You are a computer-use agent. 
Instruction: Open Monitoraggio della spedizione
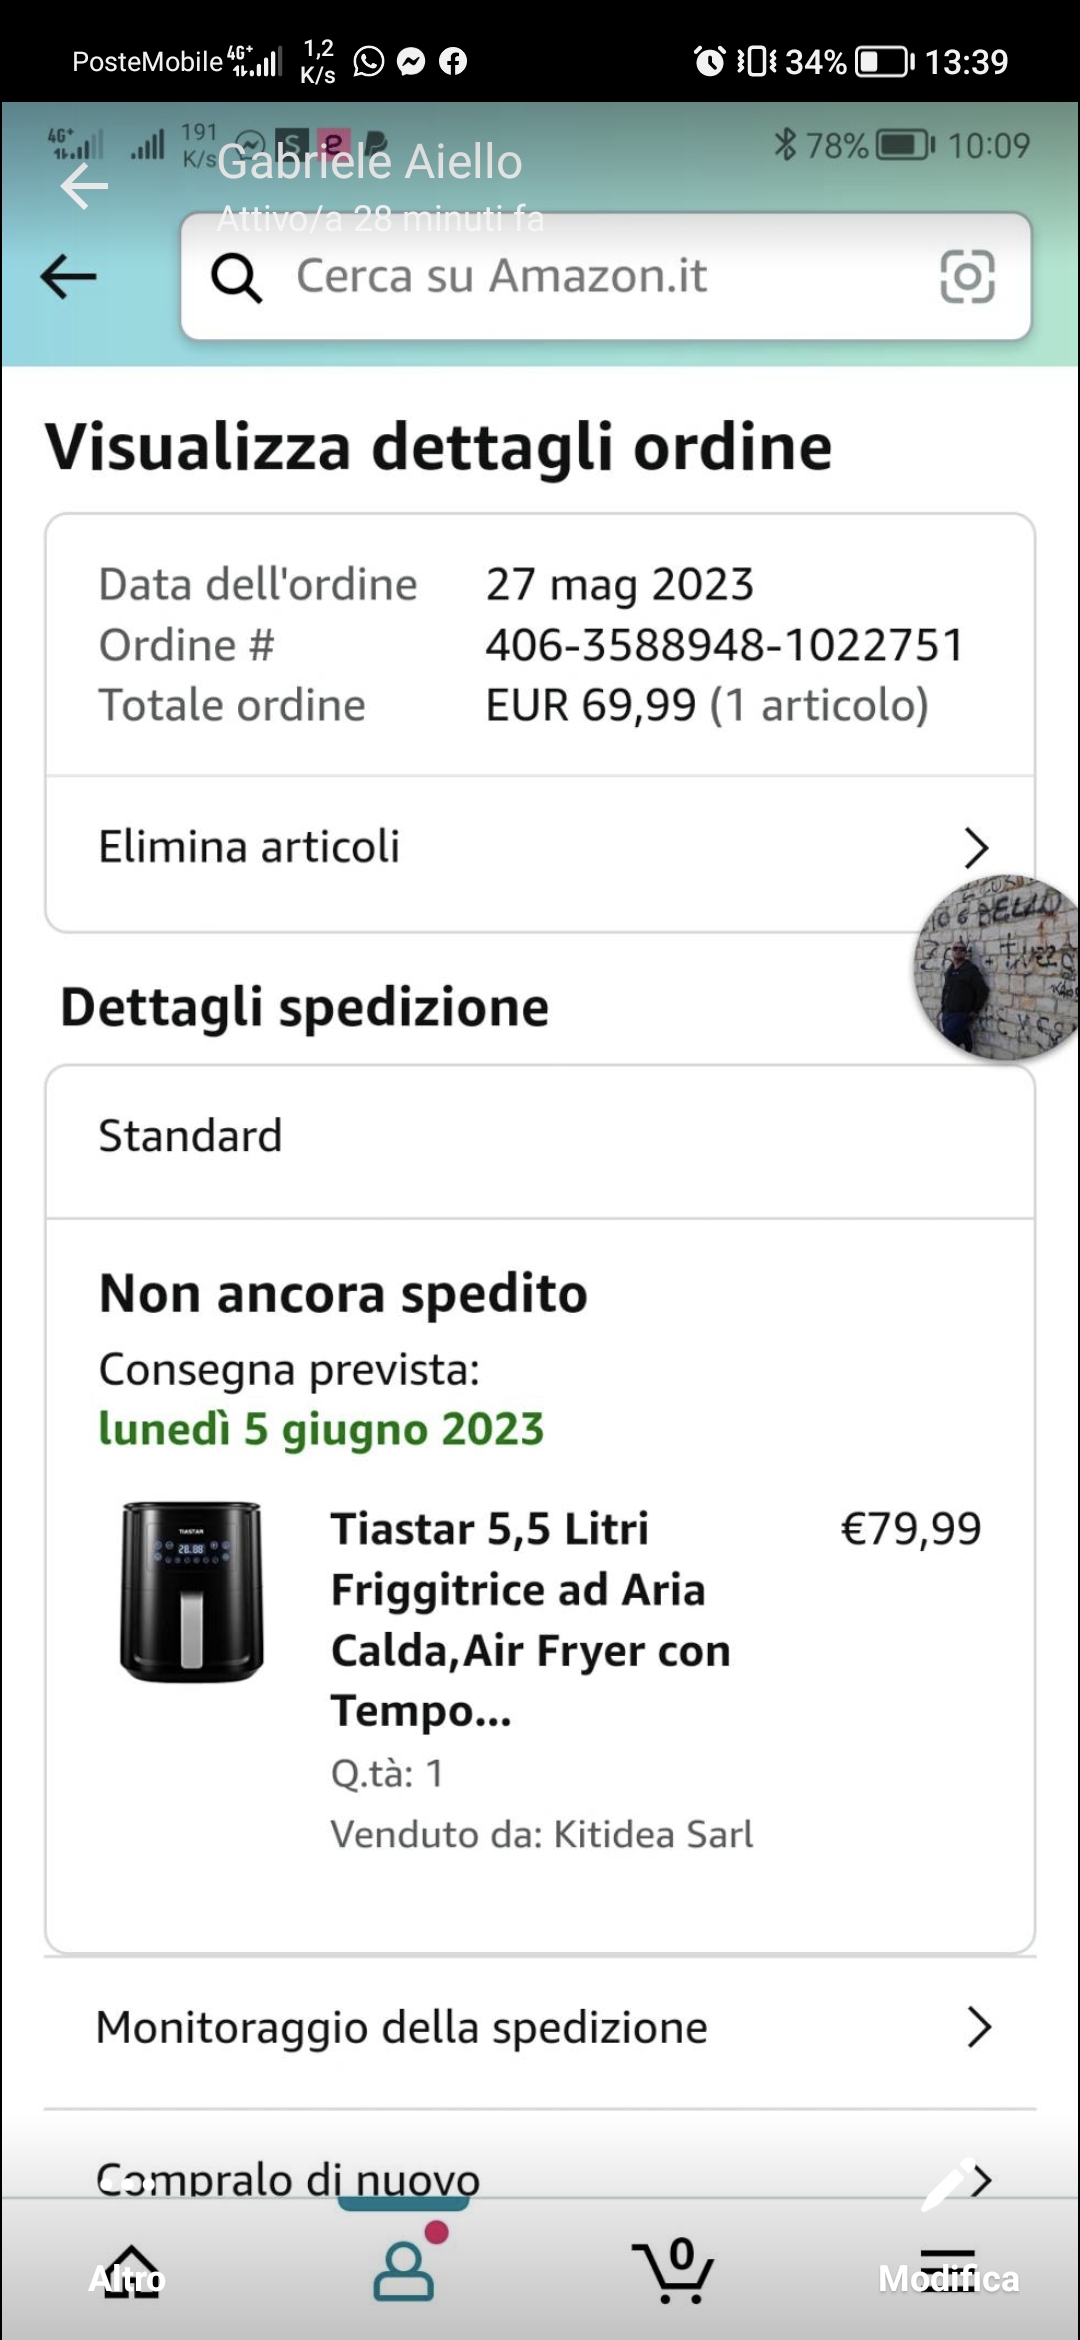tap(402, 2028)
